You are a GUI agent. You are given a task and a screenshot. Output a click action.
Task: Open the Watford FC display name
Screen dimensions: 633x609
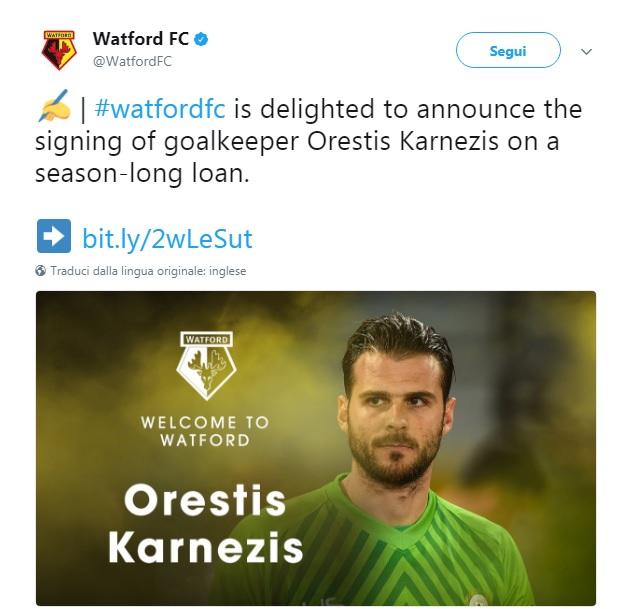pyautogui.click(x=140, y=40)
